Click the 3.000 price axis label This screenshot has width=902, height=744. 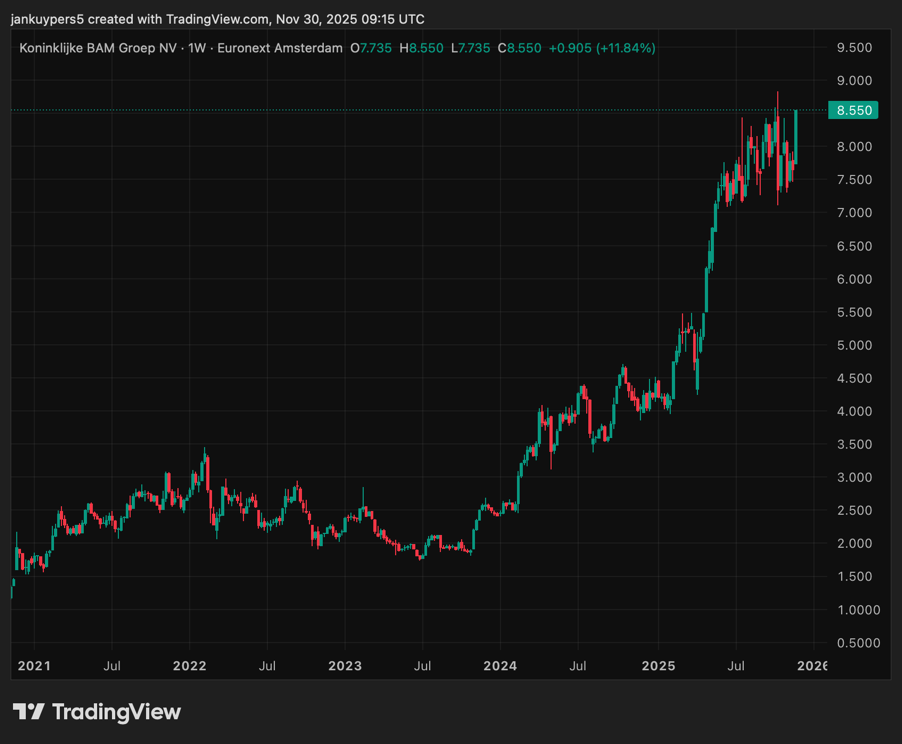[854, 478]
